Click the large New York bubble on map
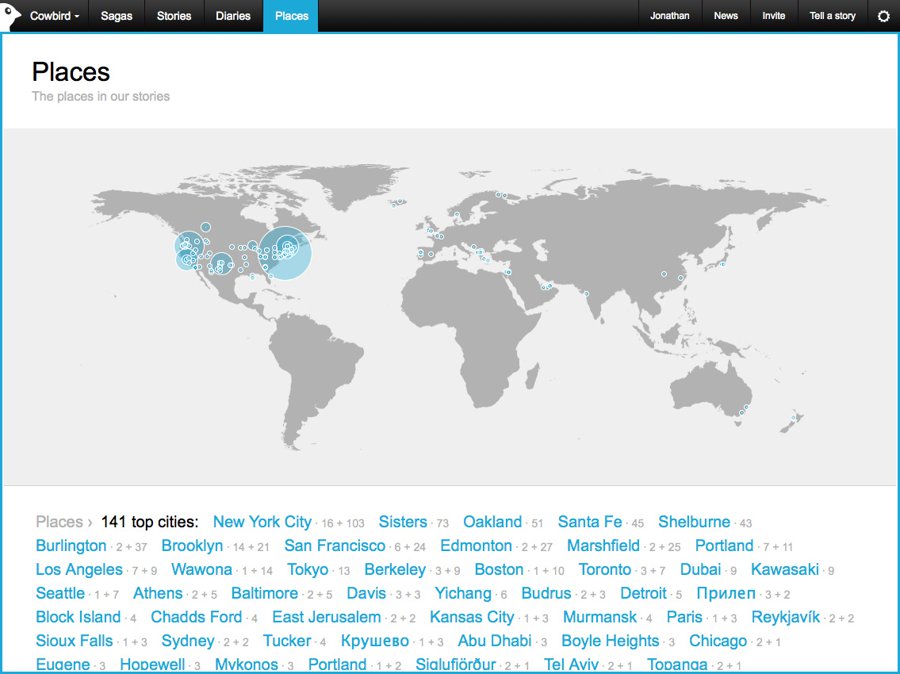Screen dimensions: 900x674 [x=285, y=253]
